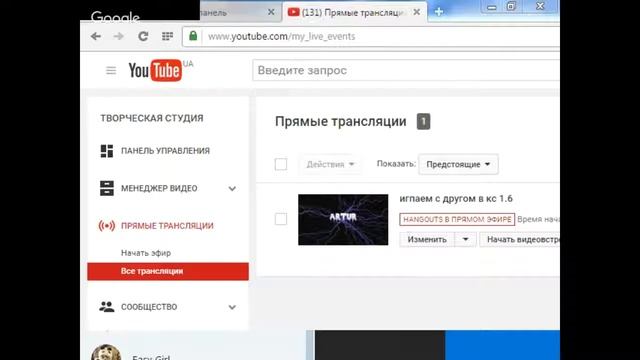640x360 pixels.
Task: Click the video manager icon beside Менеджер видео
Action: point(107,189)
